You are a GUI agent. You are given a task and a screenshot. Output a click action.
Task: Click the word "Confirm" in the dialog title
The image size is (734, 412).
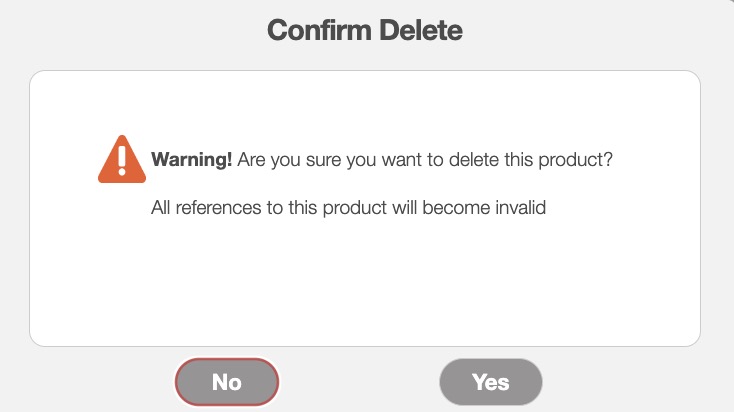click(x=320, y=31)
